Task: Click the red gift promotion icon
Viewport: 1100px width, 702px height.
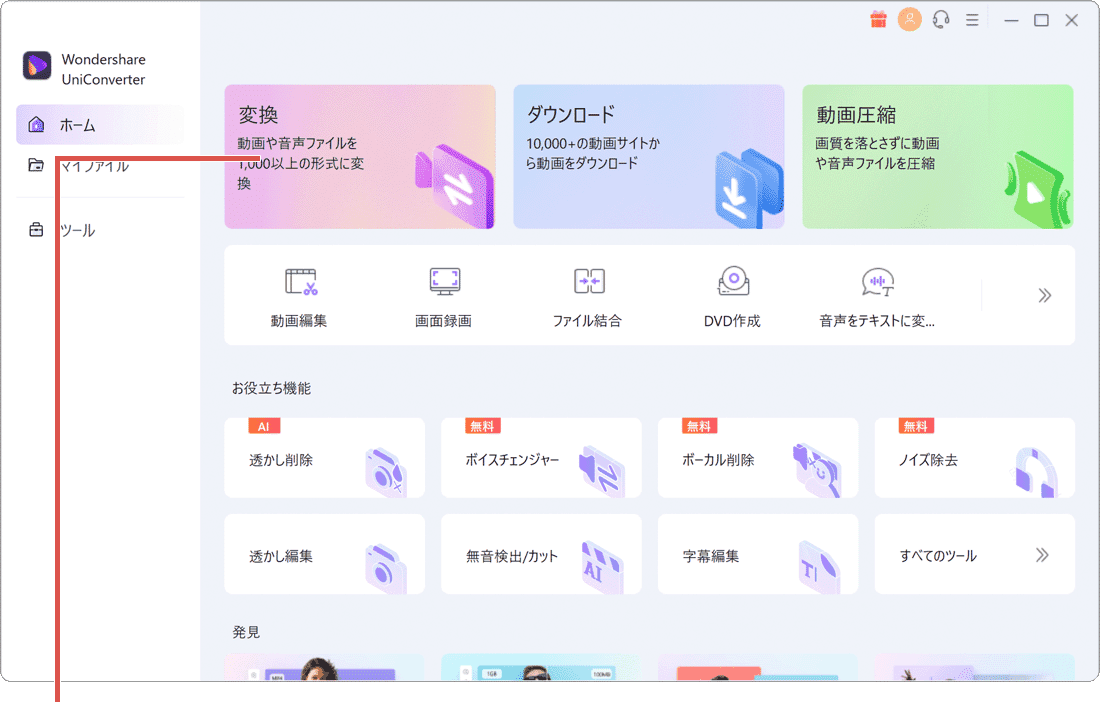Action: coord(878,19)
